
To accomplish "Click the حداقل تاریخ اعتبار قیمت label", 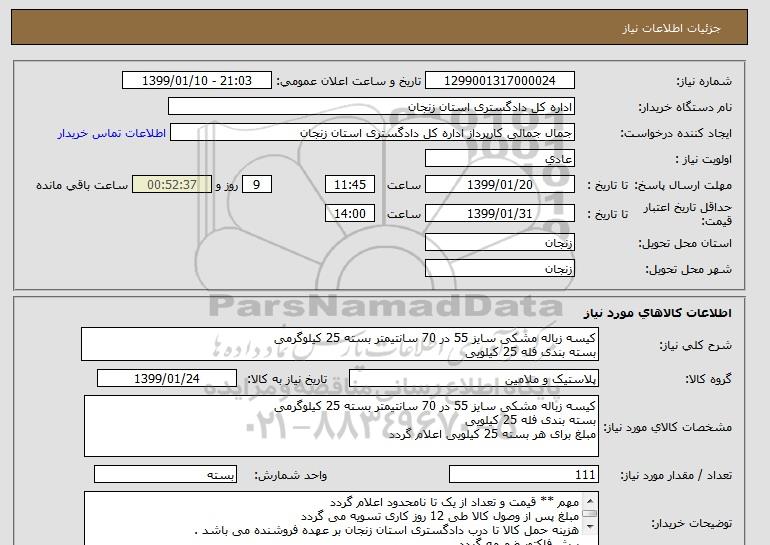I will [x=688, y=214].
